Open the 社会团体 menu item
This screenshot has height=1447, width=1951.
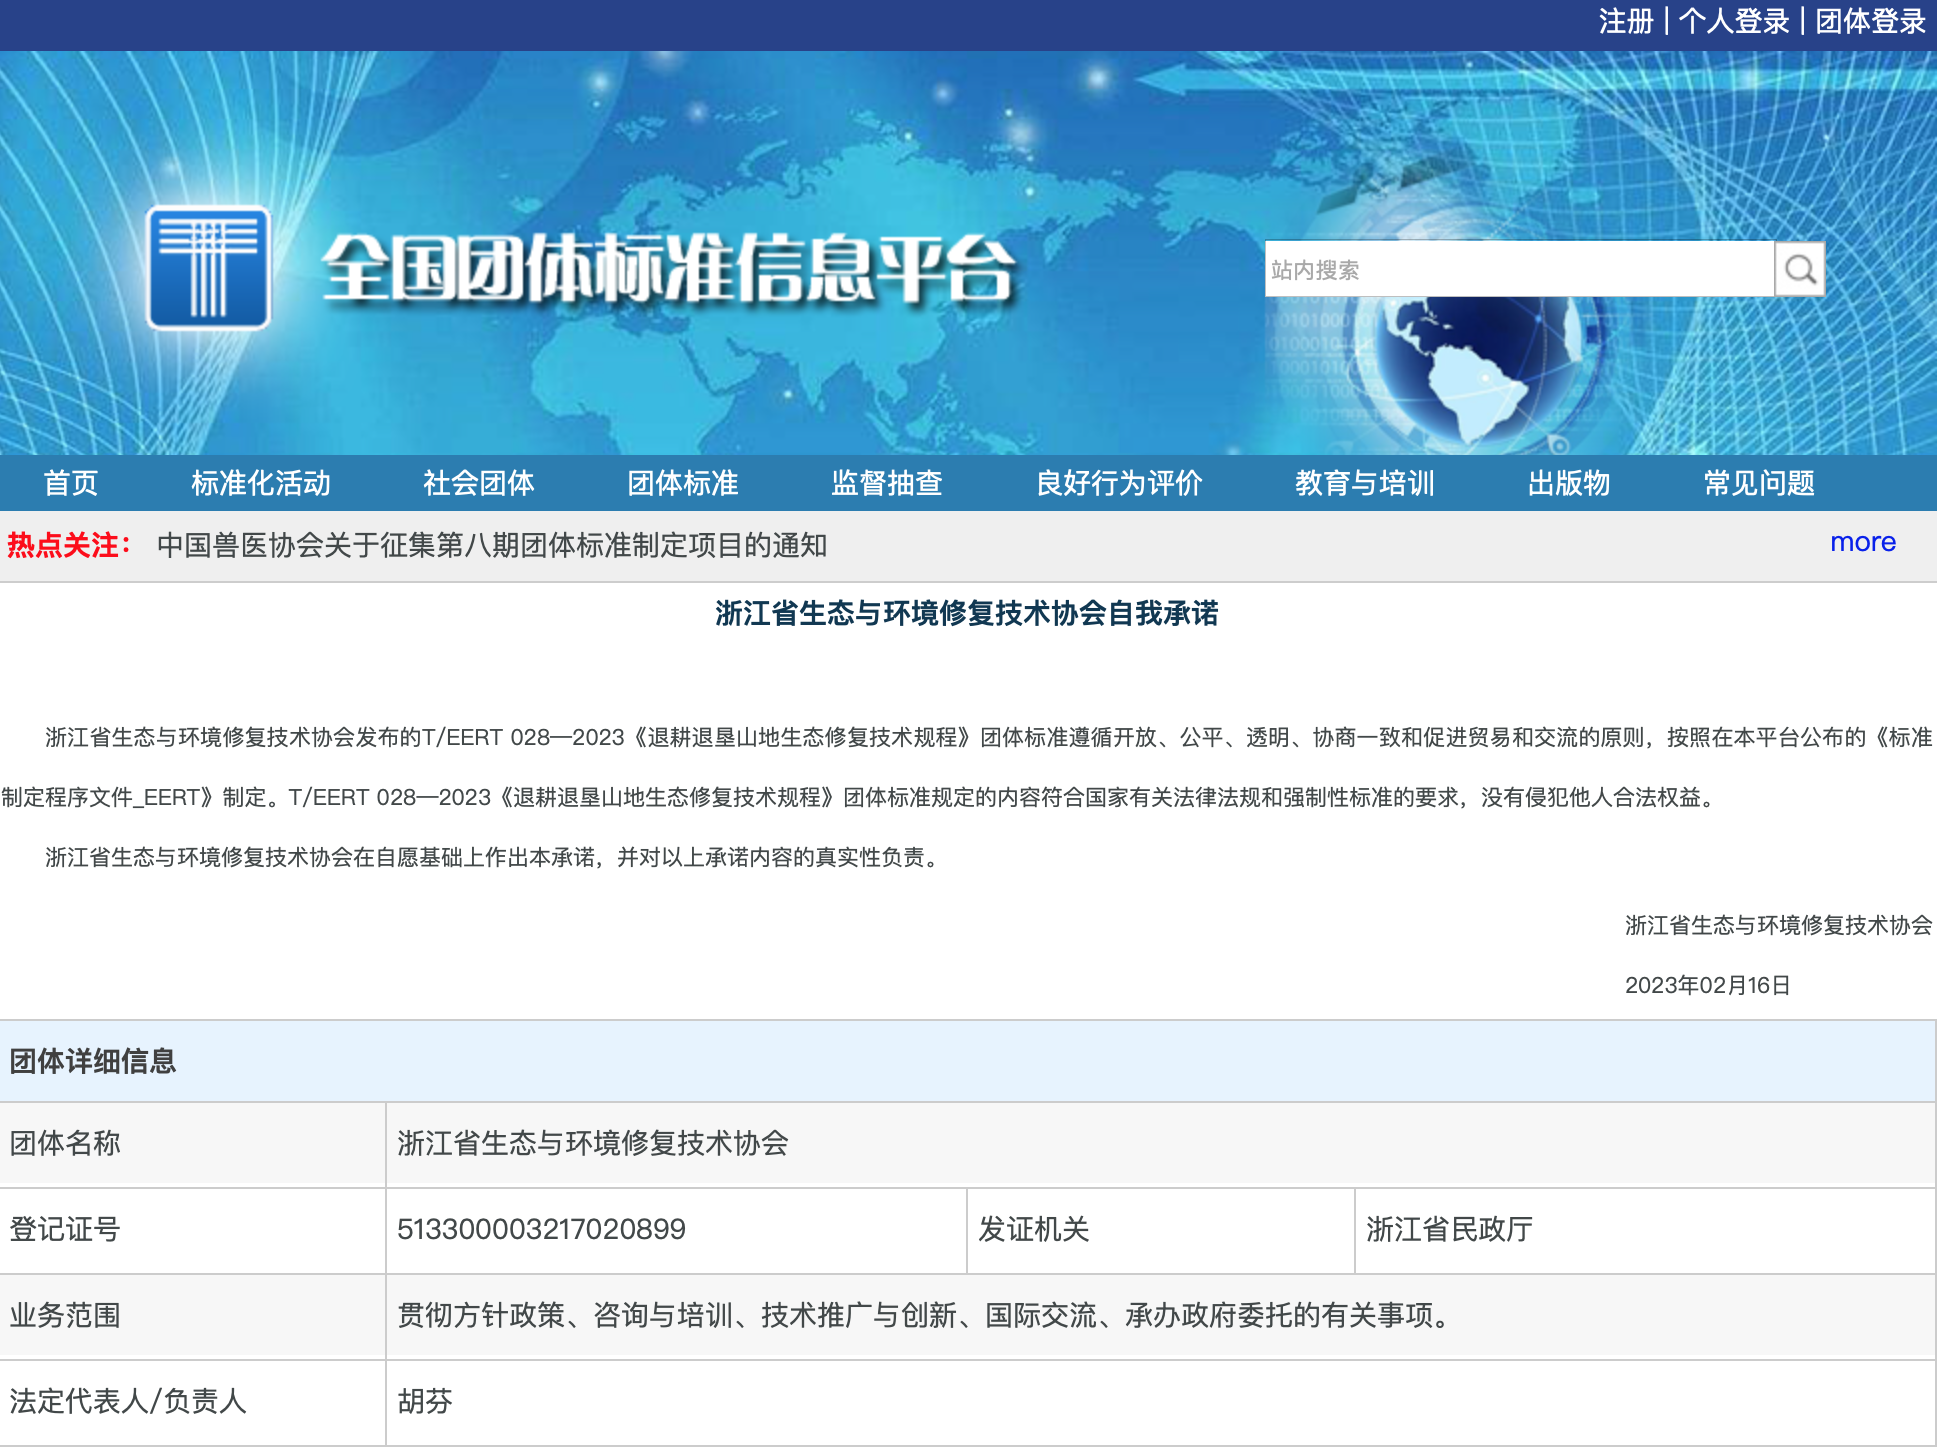point(479,483)
